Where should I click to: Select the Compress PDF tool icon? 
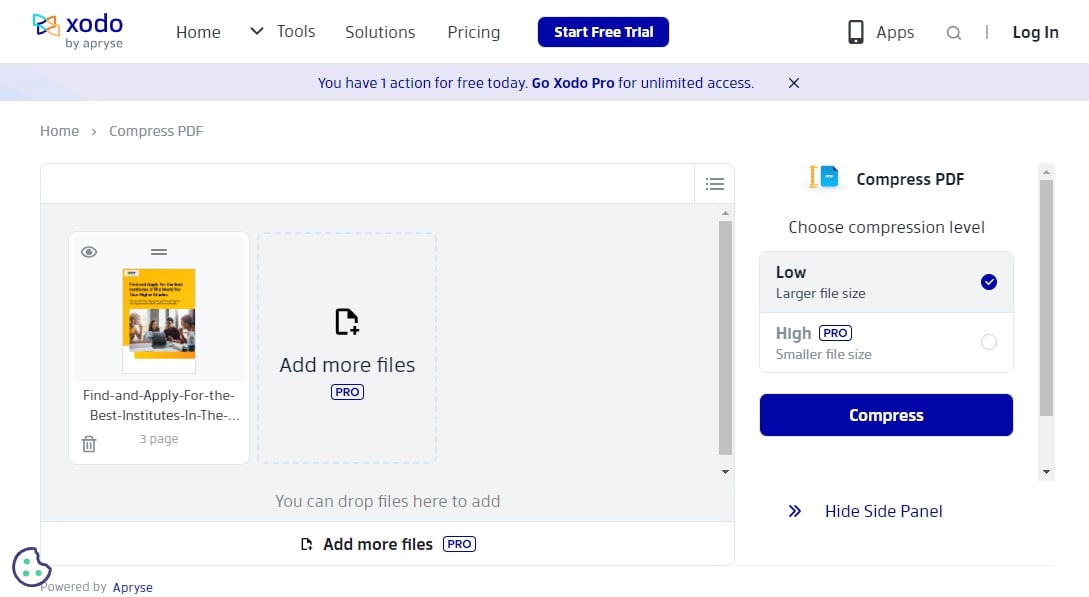[x=822, y=178]
